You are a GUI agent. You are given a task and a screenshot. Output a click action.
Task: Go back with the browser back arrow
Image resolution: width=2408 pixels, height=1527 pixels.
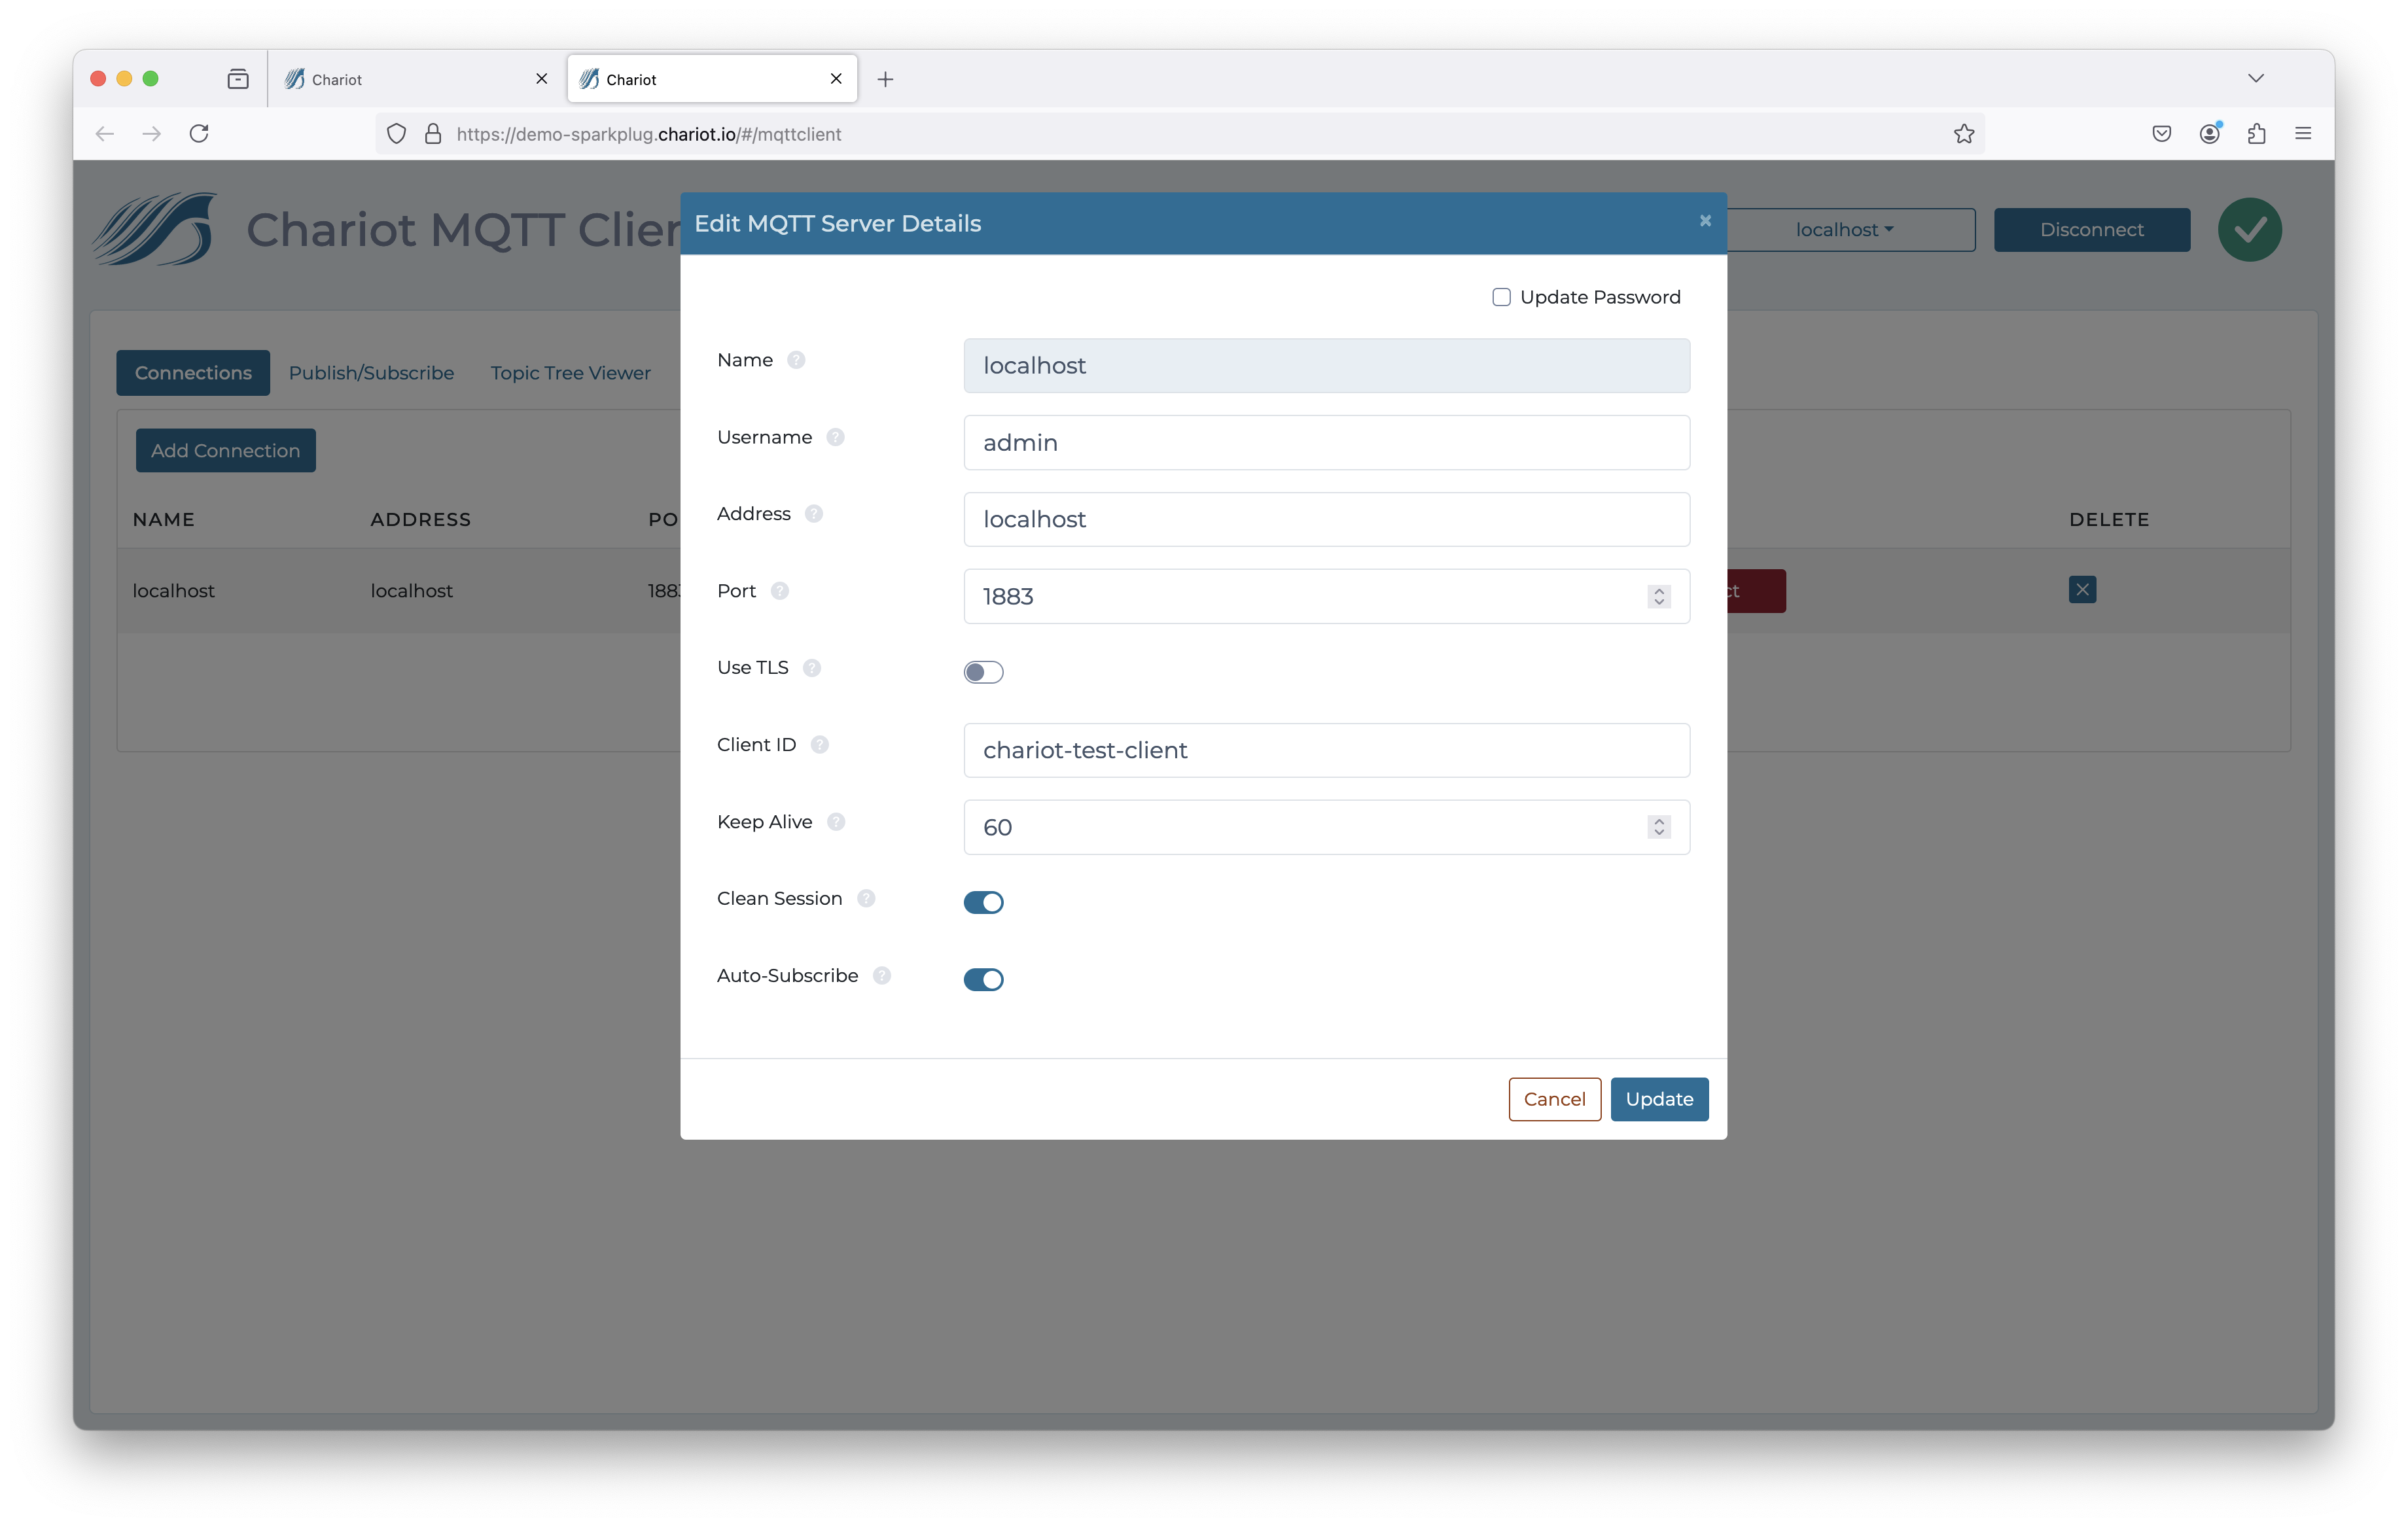(104, 134)
